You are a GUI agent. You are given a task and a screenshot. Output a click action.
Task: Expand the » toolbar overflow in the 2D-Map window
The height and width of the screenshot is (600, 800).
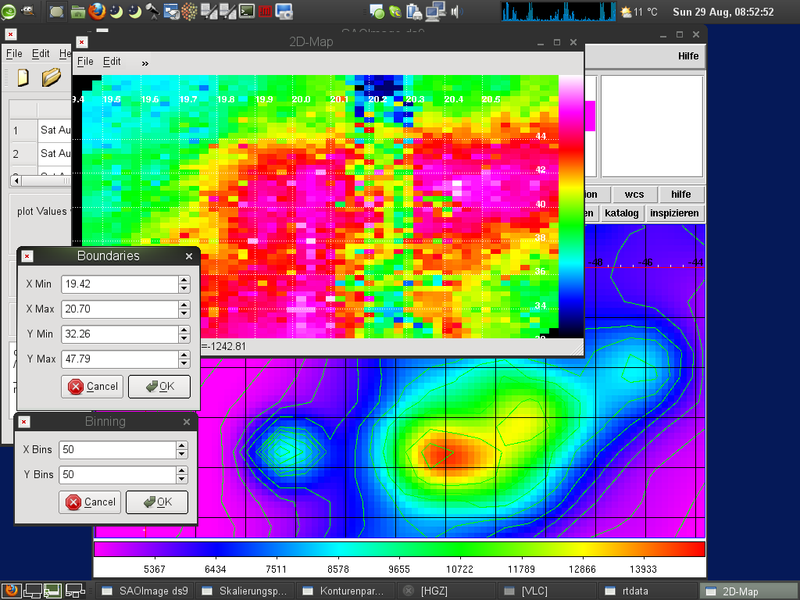(x=145, y=61)
